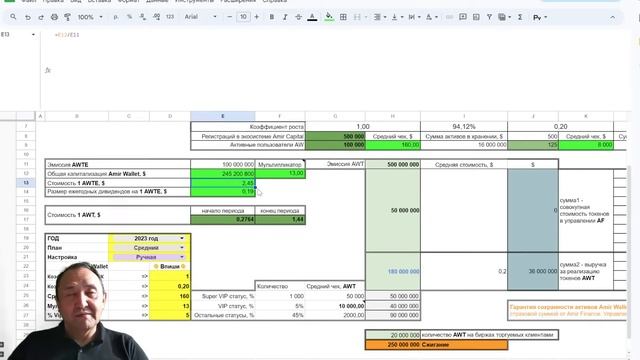Select the 'Коэффициент роста' label cell
Image resolution: width=640 pixels, height=360 pixels.
click(x=248, y=127)
